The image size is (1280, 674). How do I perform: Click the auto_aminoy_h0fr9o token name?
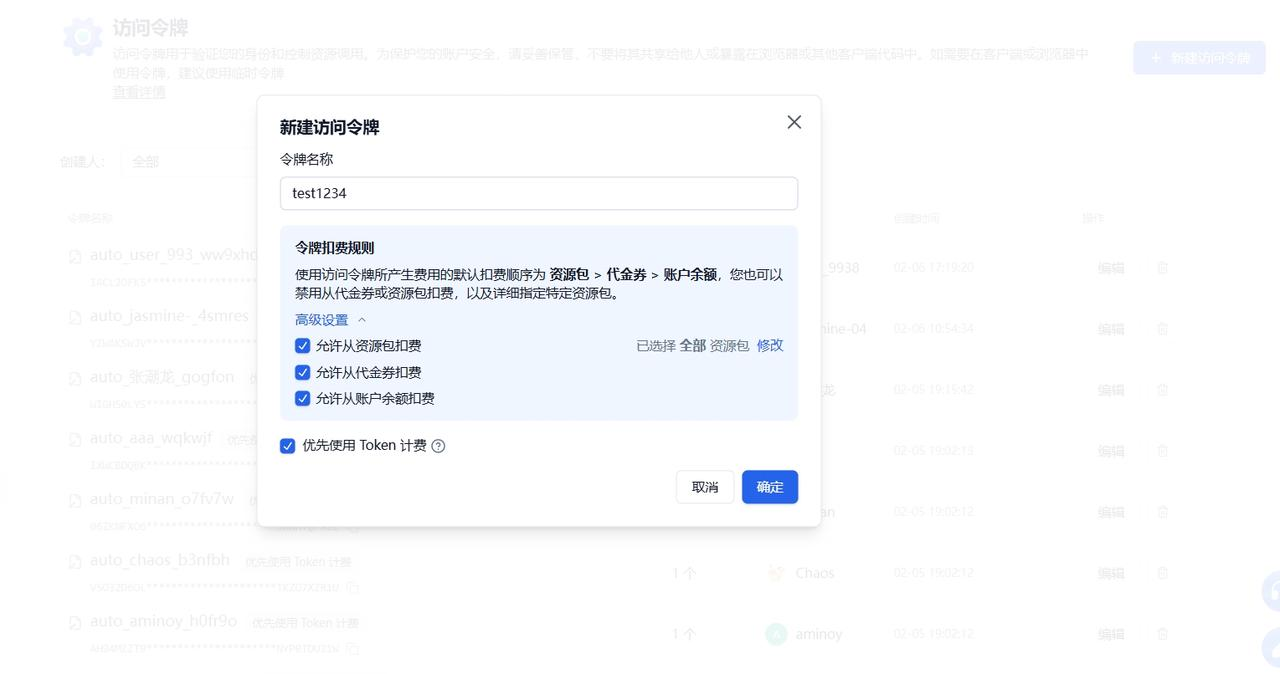(x=164, y=621)
